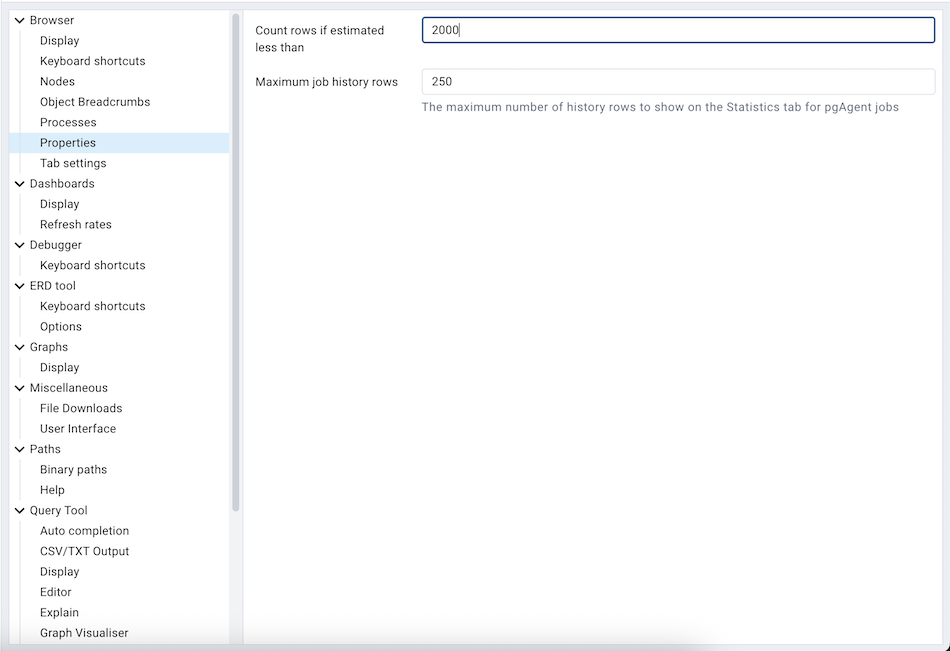Open Nodes preferences under Browser
This screenshot has height=651, width=950.
[x=56, y=81]
